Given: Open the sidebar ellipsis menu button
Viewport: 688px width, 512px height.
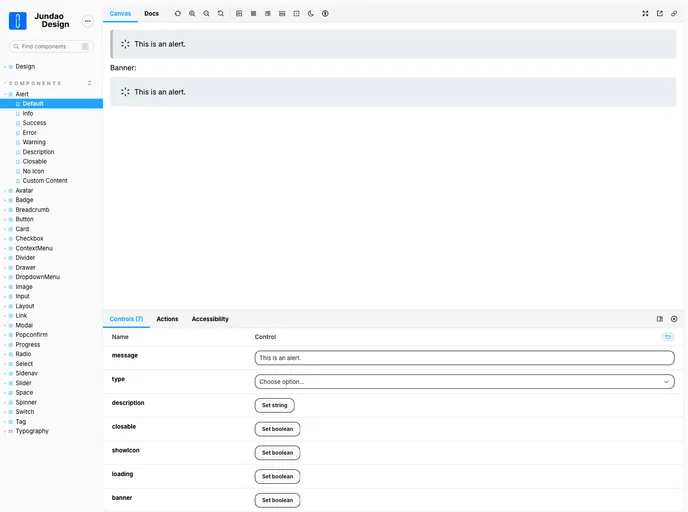Looking at the screenshot, I should point(88,21).
